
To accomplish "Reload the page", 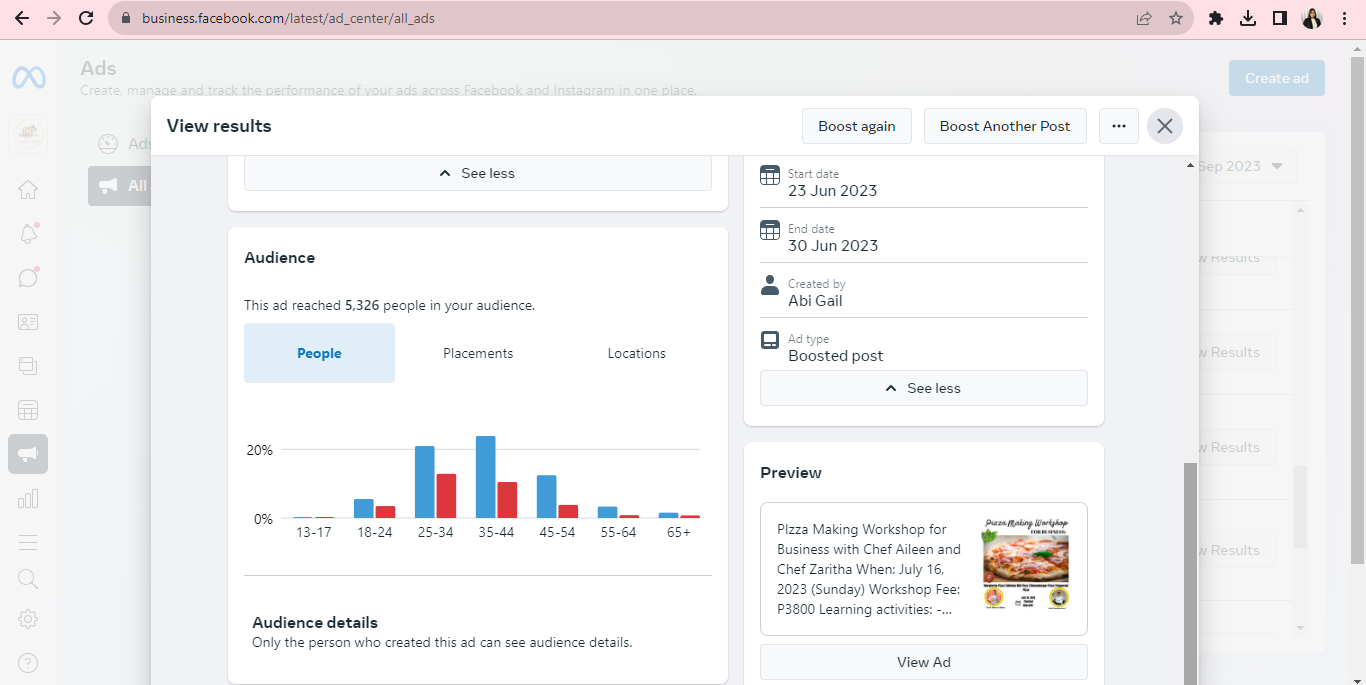I will (86, 18).
